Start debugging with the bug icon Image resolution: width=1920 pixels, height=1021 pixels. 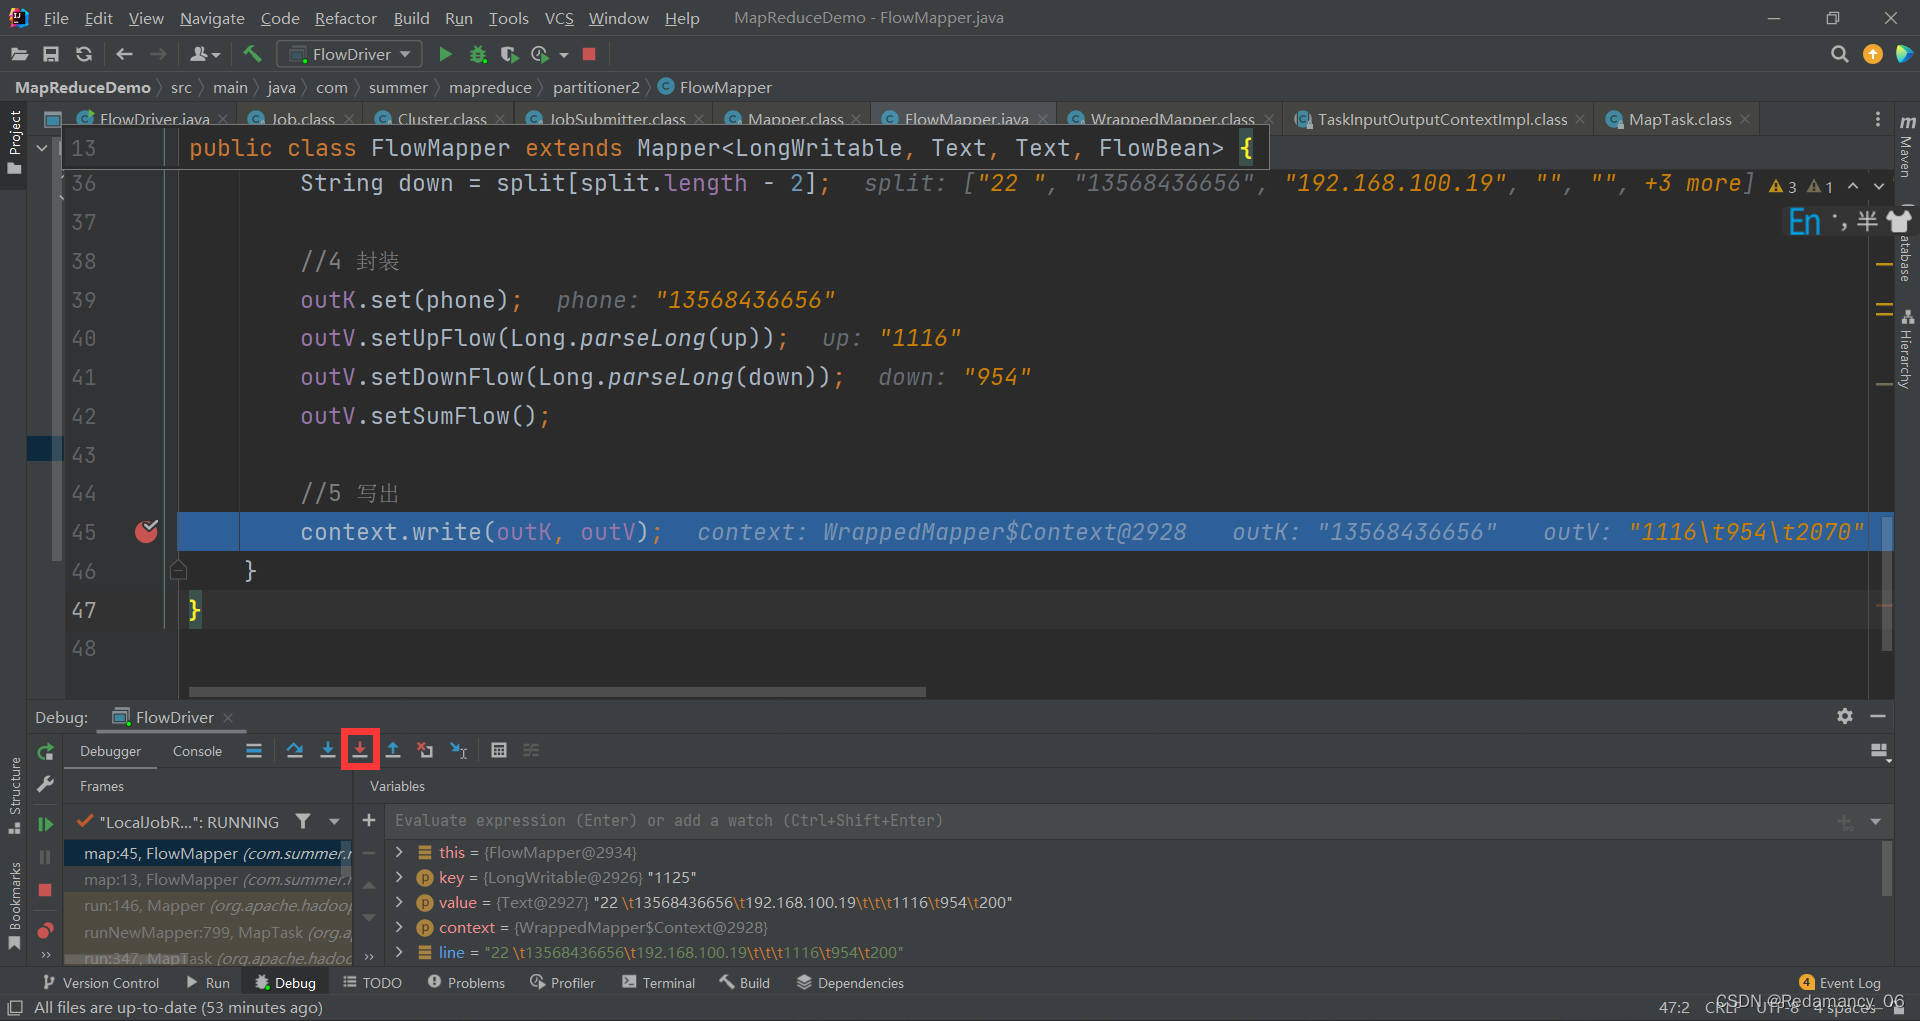point(478,54)
